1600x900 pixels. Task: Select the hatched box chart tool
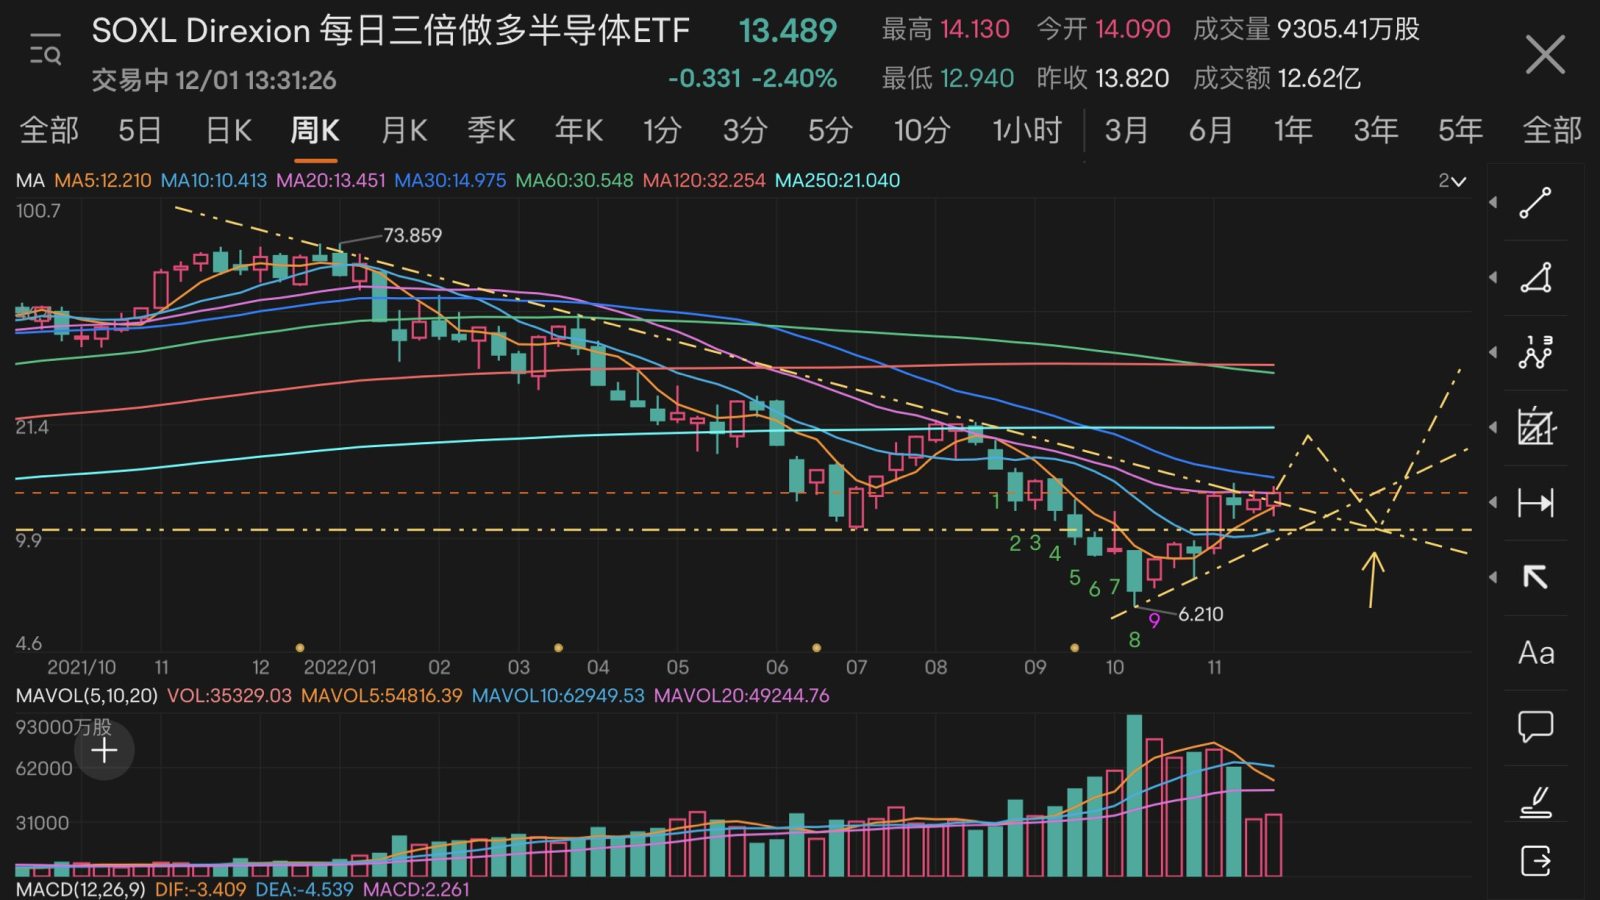click(x=1535, y=427)
